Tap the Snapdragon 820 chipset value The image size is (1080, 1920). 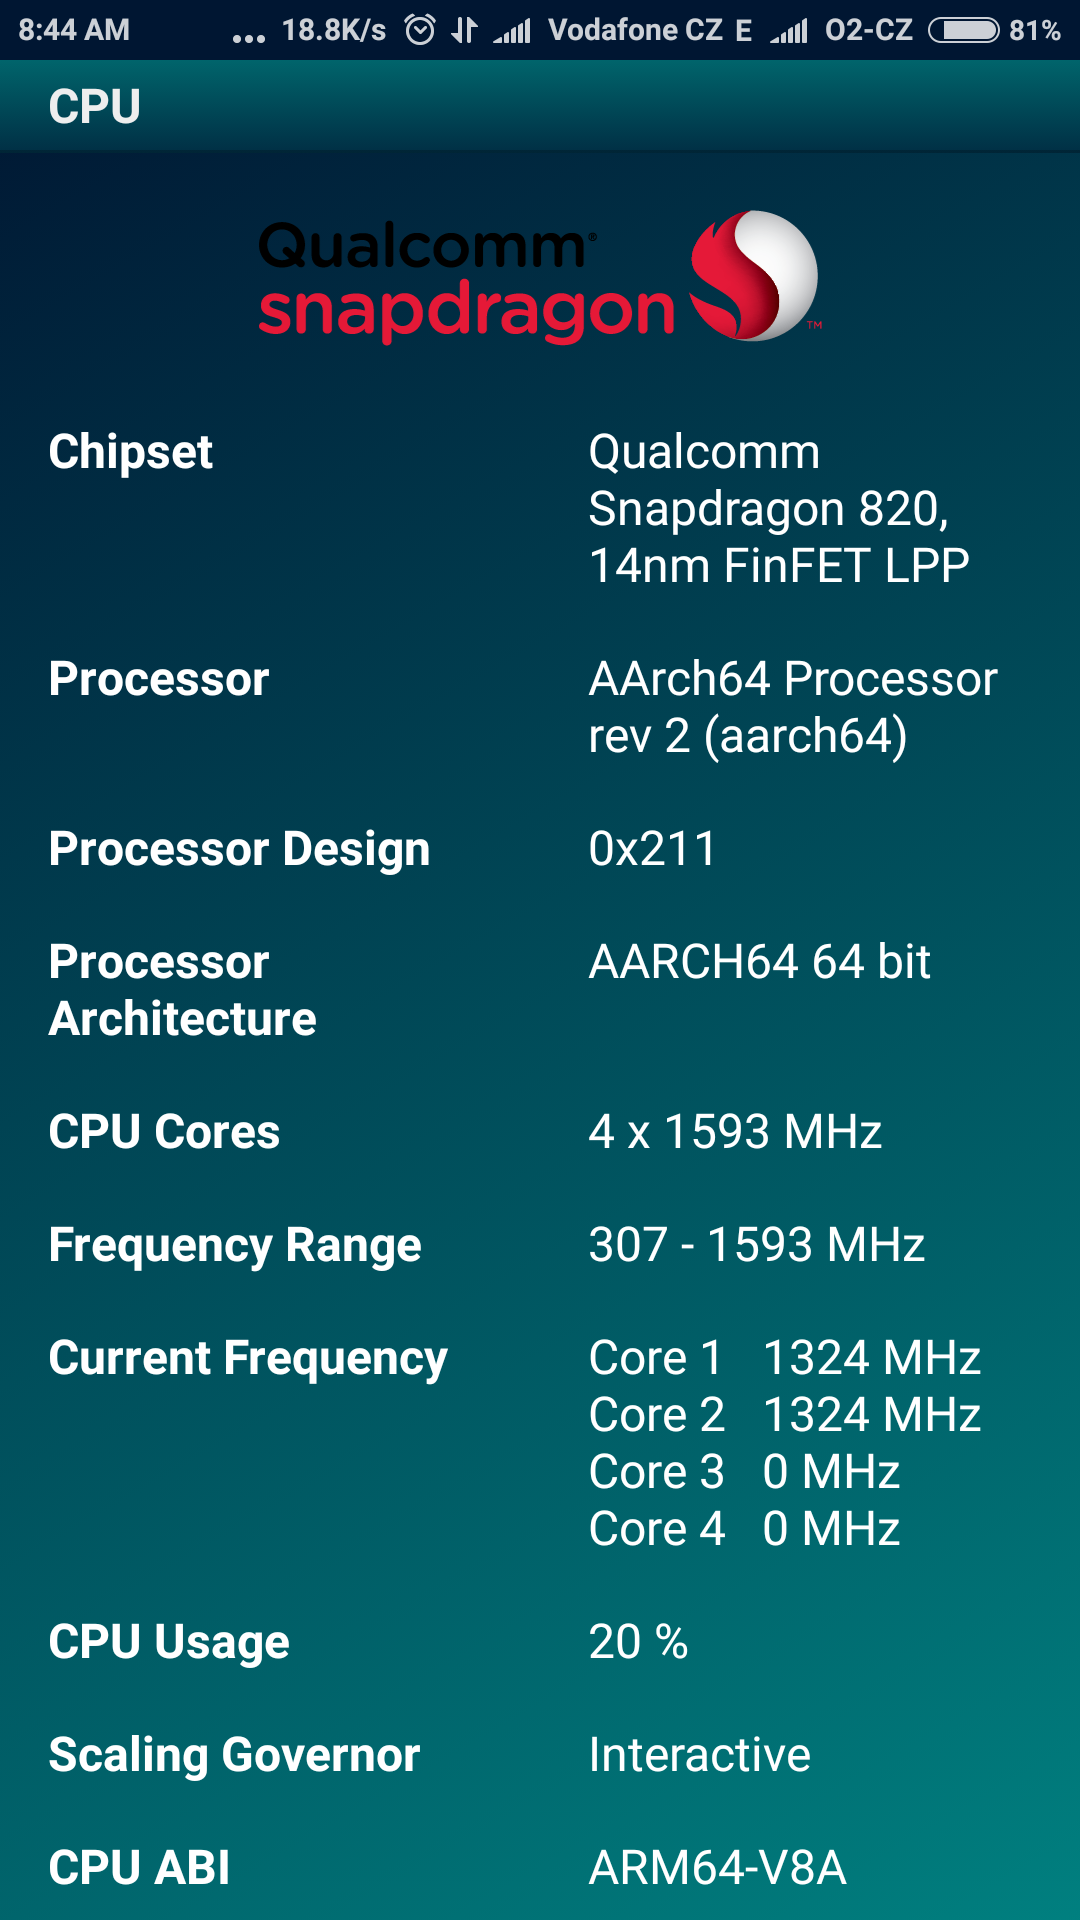(x=778, y=508)
